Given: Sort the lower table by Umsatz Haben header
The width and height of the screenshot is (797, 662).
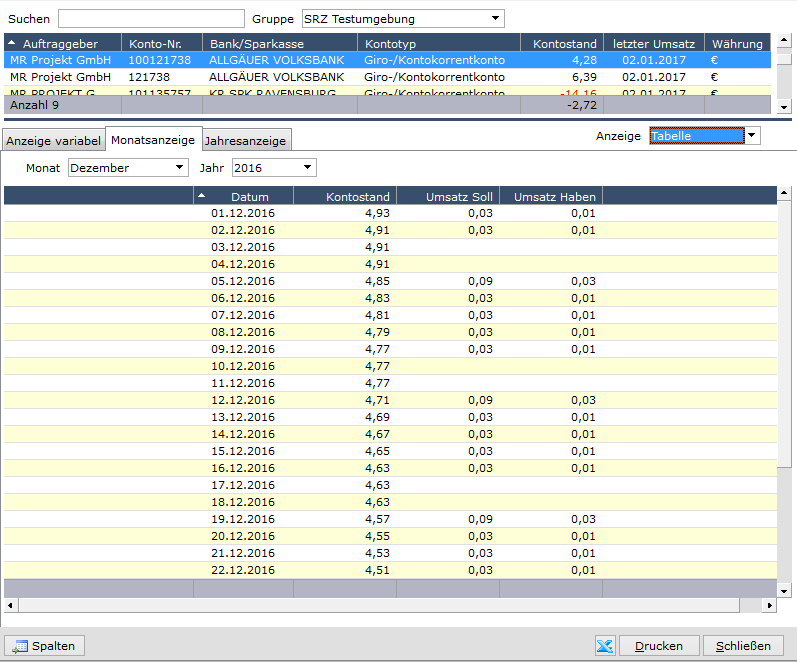Looking at the screenshot, I should [551, 196].
